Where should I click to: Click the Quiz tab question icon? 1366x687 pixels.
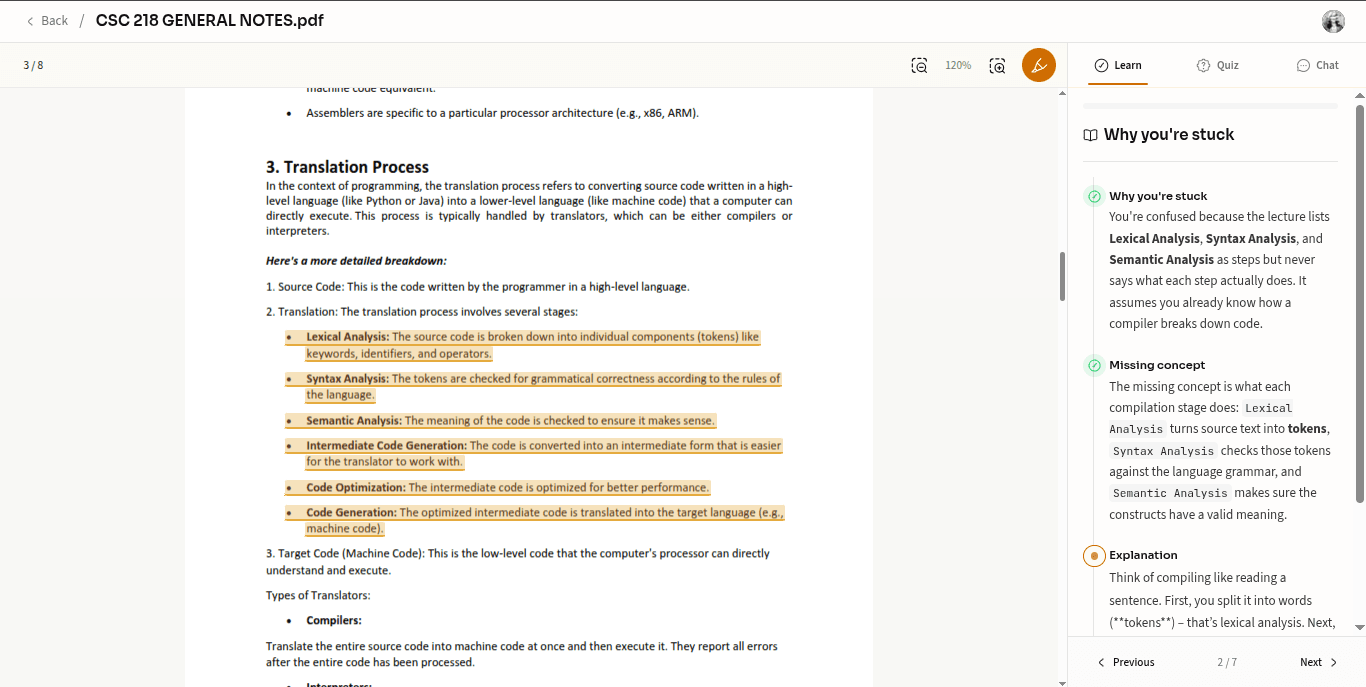(1203, 65)
